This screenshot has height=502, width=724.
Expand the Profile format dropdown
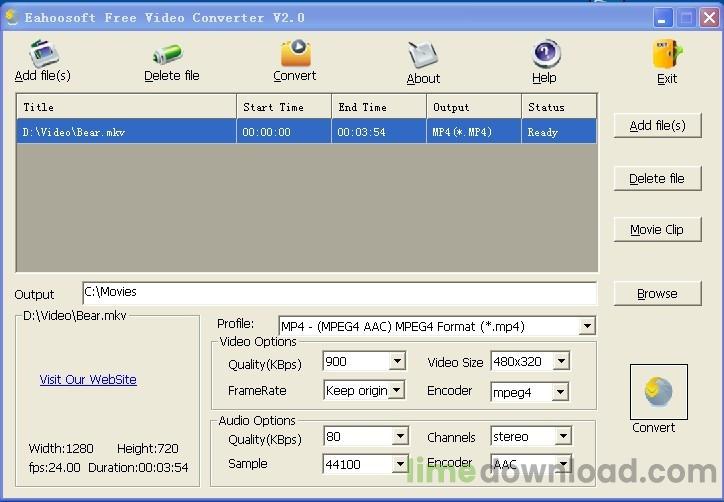[x=587, y=326]
